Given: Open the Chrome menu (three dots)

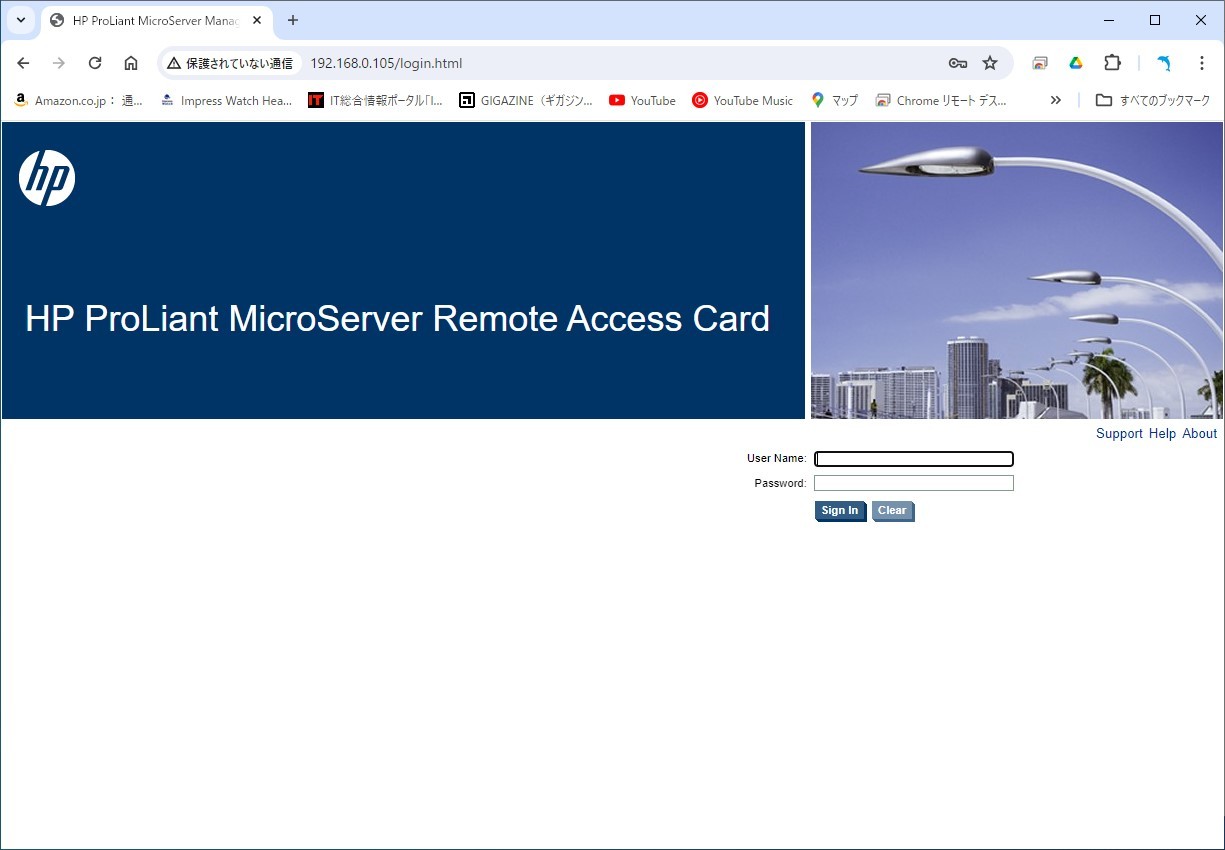Looking at the screenshot, I should 1202,63.
